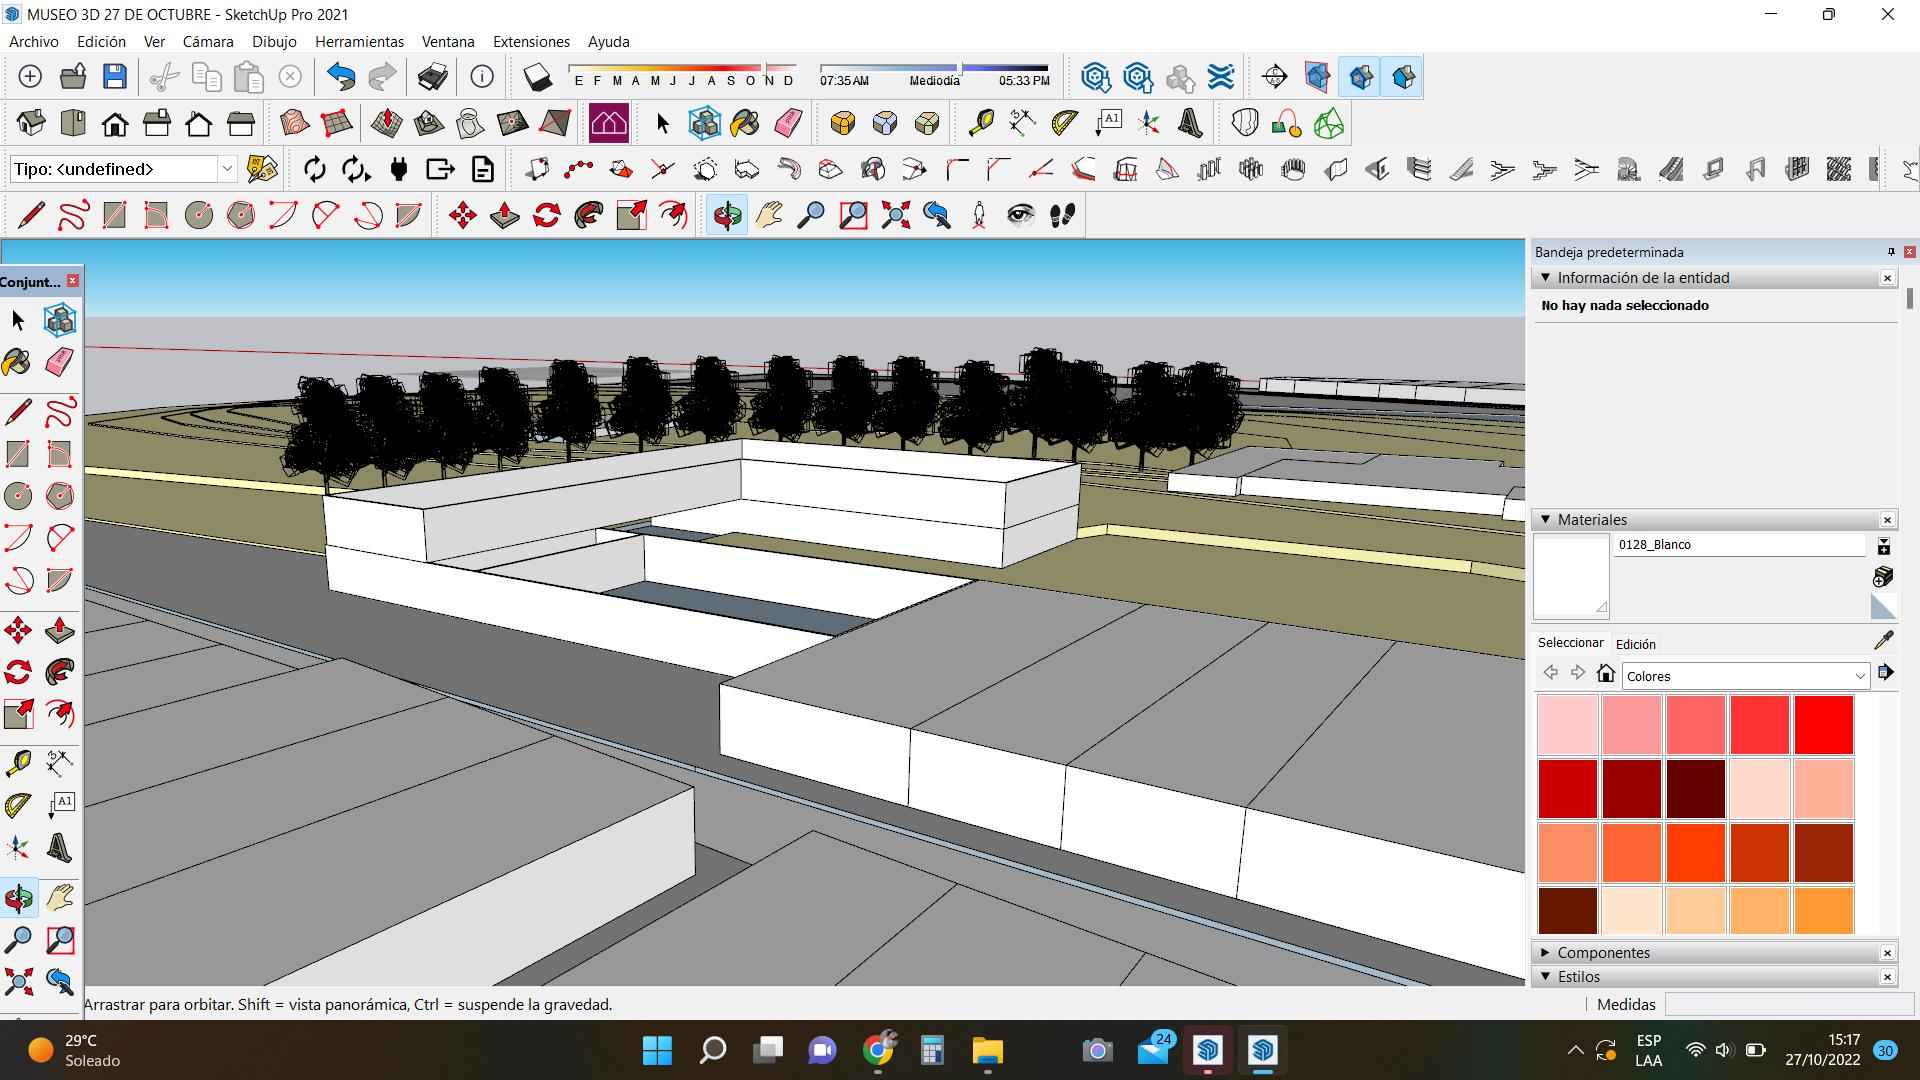Expand the Componentes panel
This screenshot has height=1080, width=1920.
[1603, 952]
